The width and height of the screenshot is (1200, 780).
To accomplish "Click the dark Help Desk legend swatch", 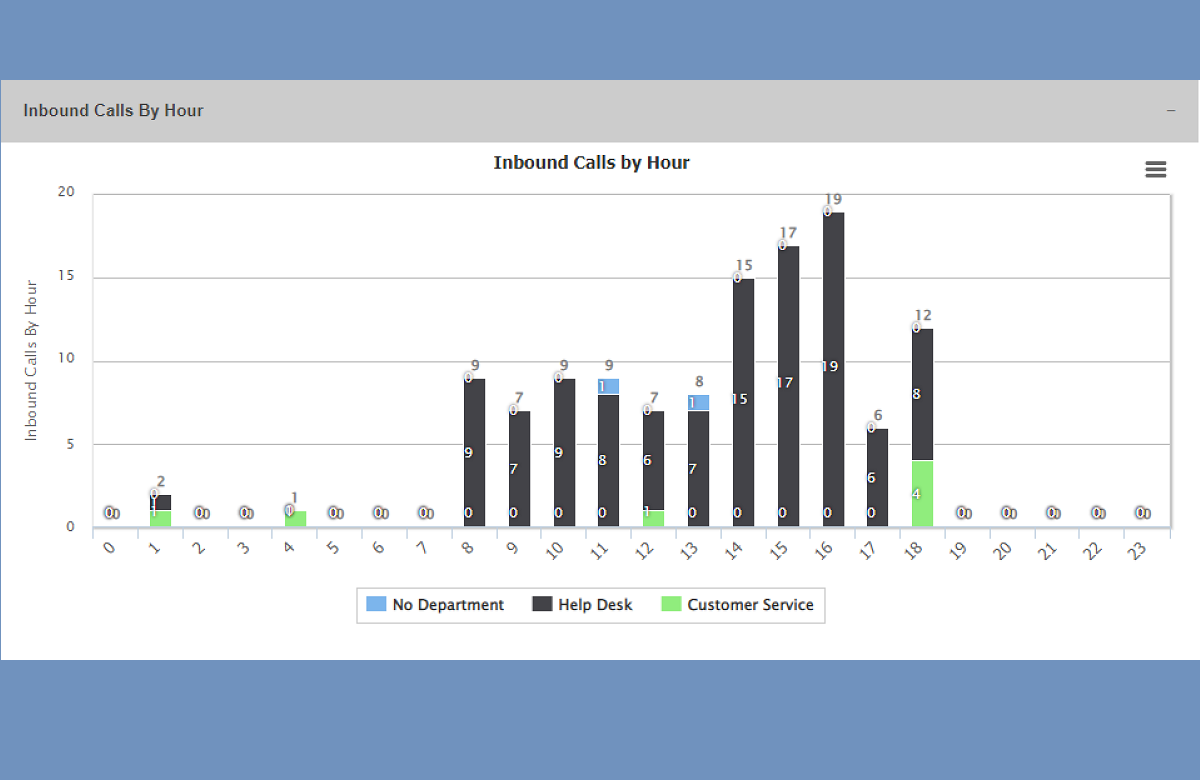I will click(x=542, y=604).
